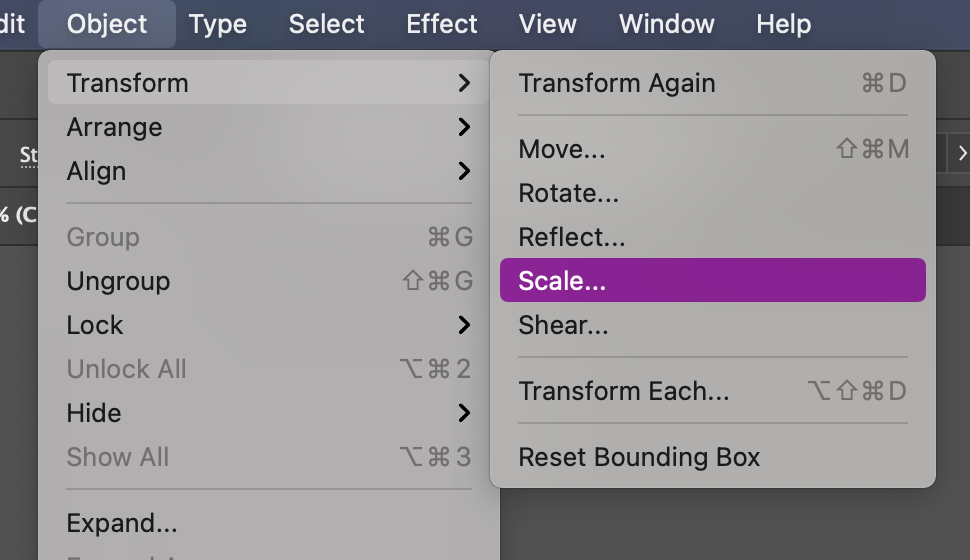Open the Select menu

tap(326, 24)
